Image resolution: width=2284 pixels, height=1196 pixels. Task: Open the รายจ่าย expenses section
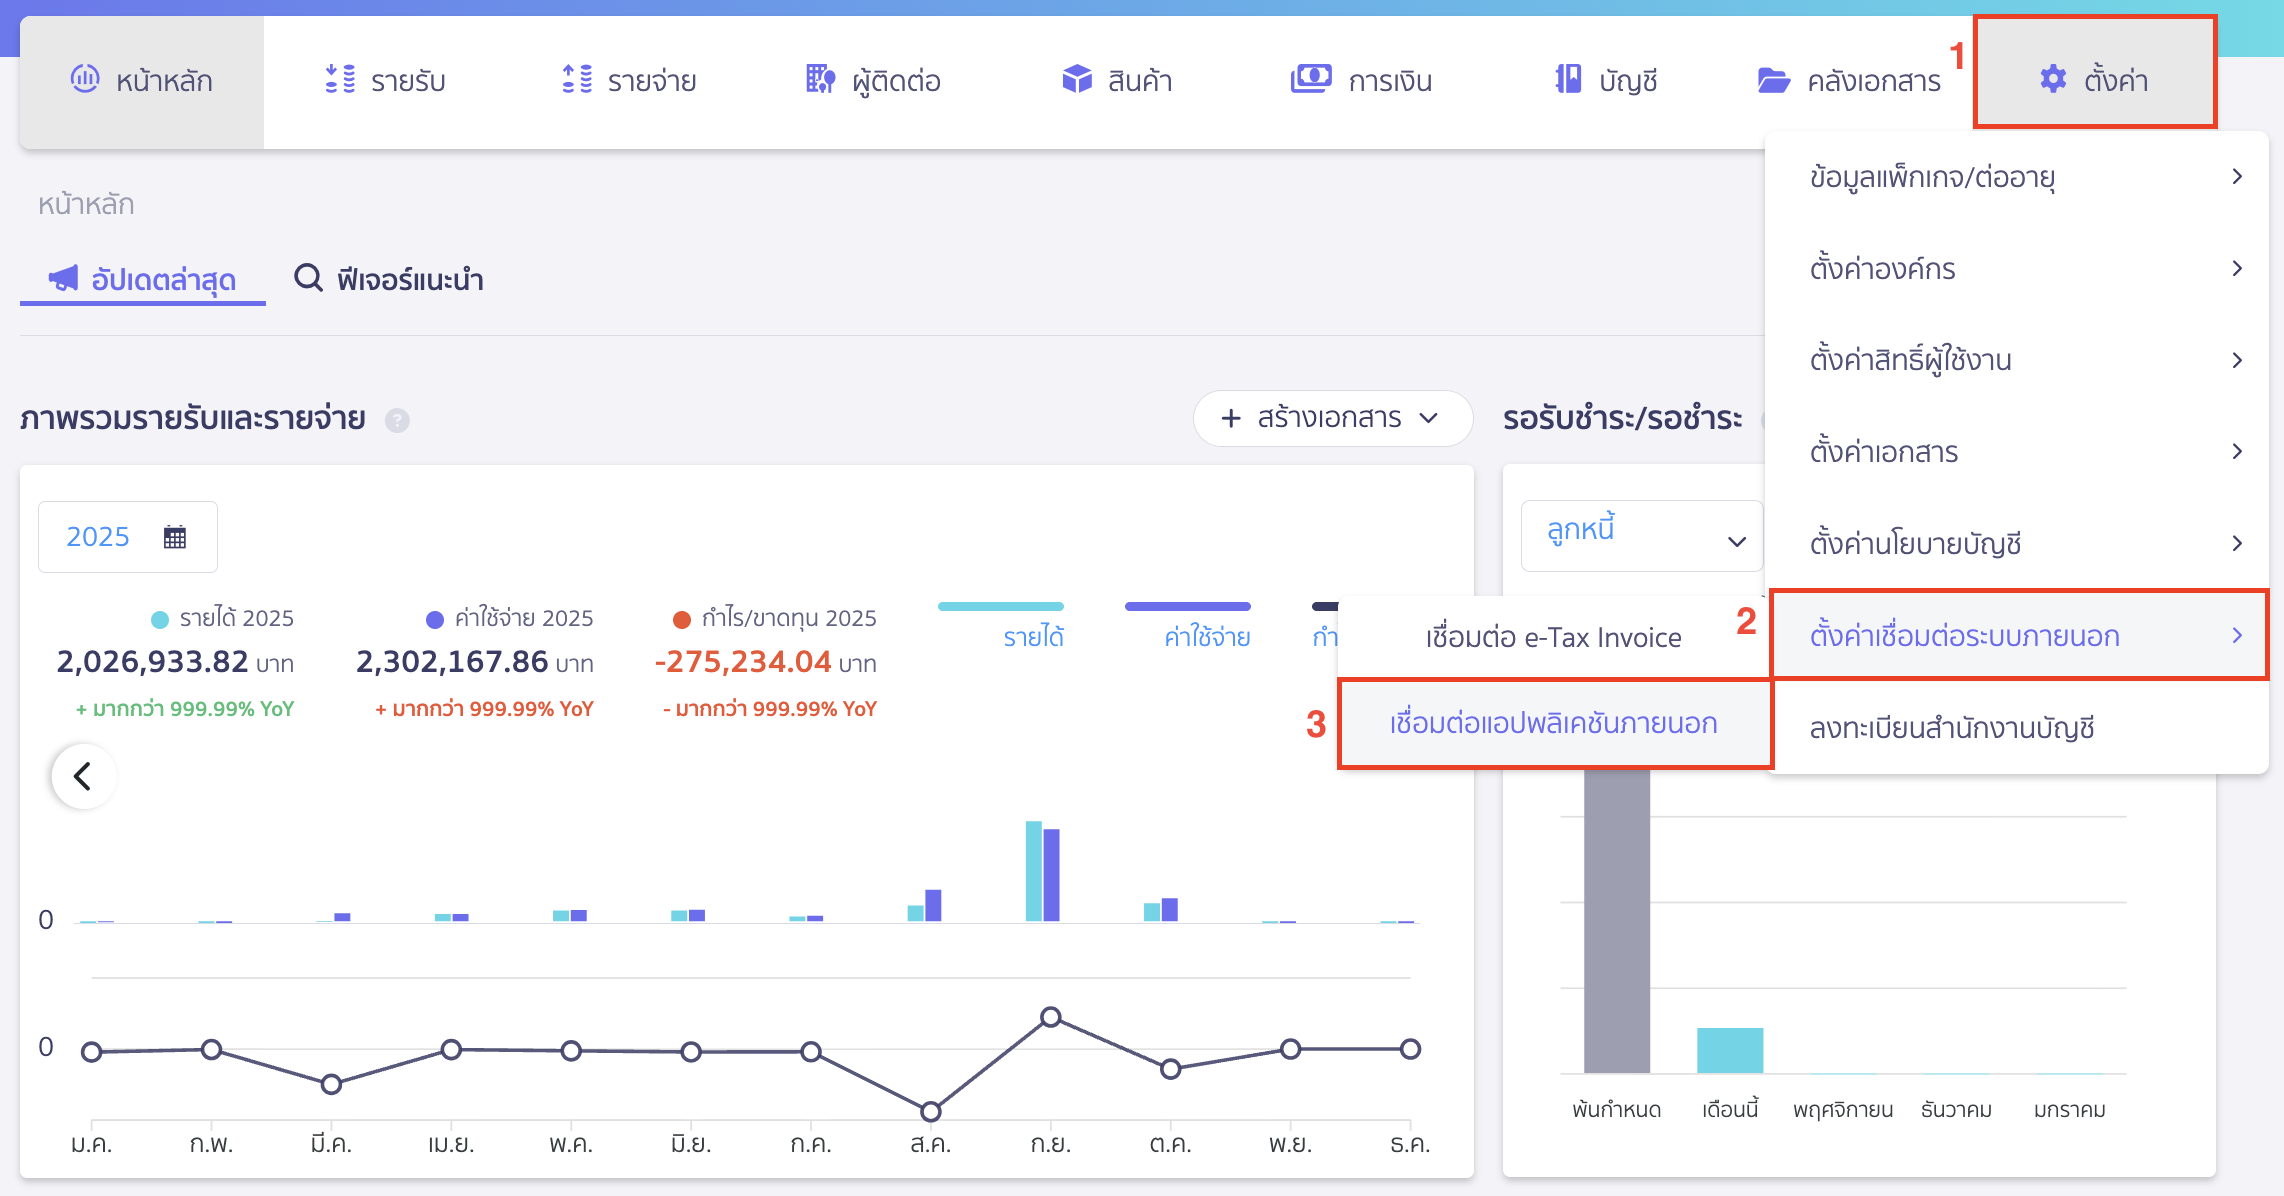tap(630, 80)
